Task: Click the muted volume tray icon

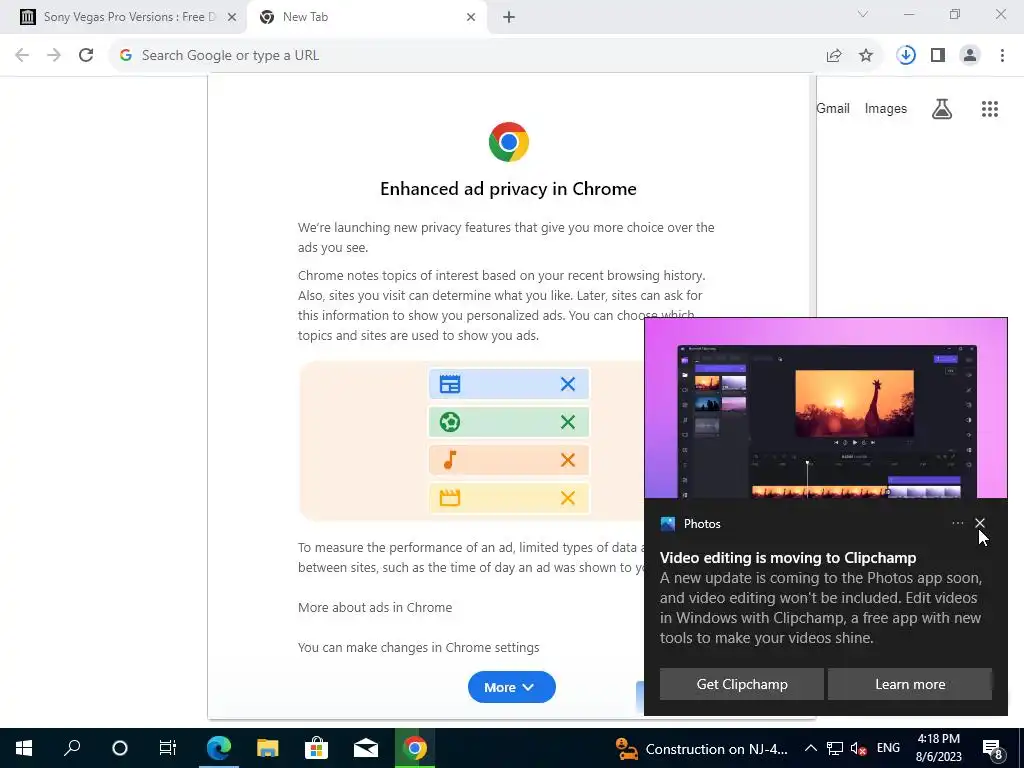Action: click(859, 748)
